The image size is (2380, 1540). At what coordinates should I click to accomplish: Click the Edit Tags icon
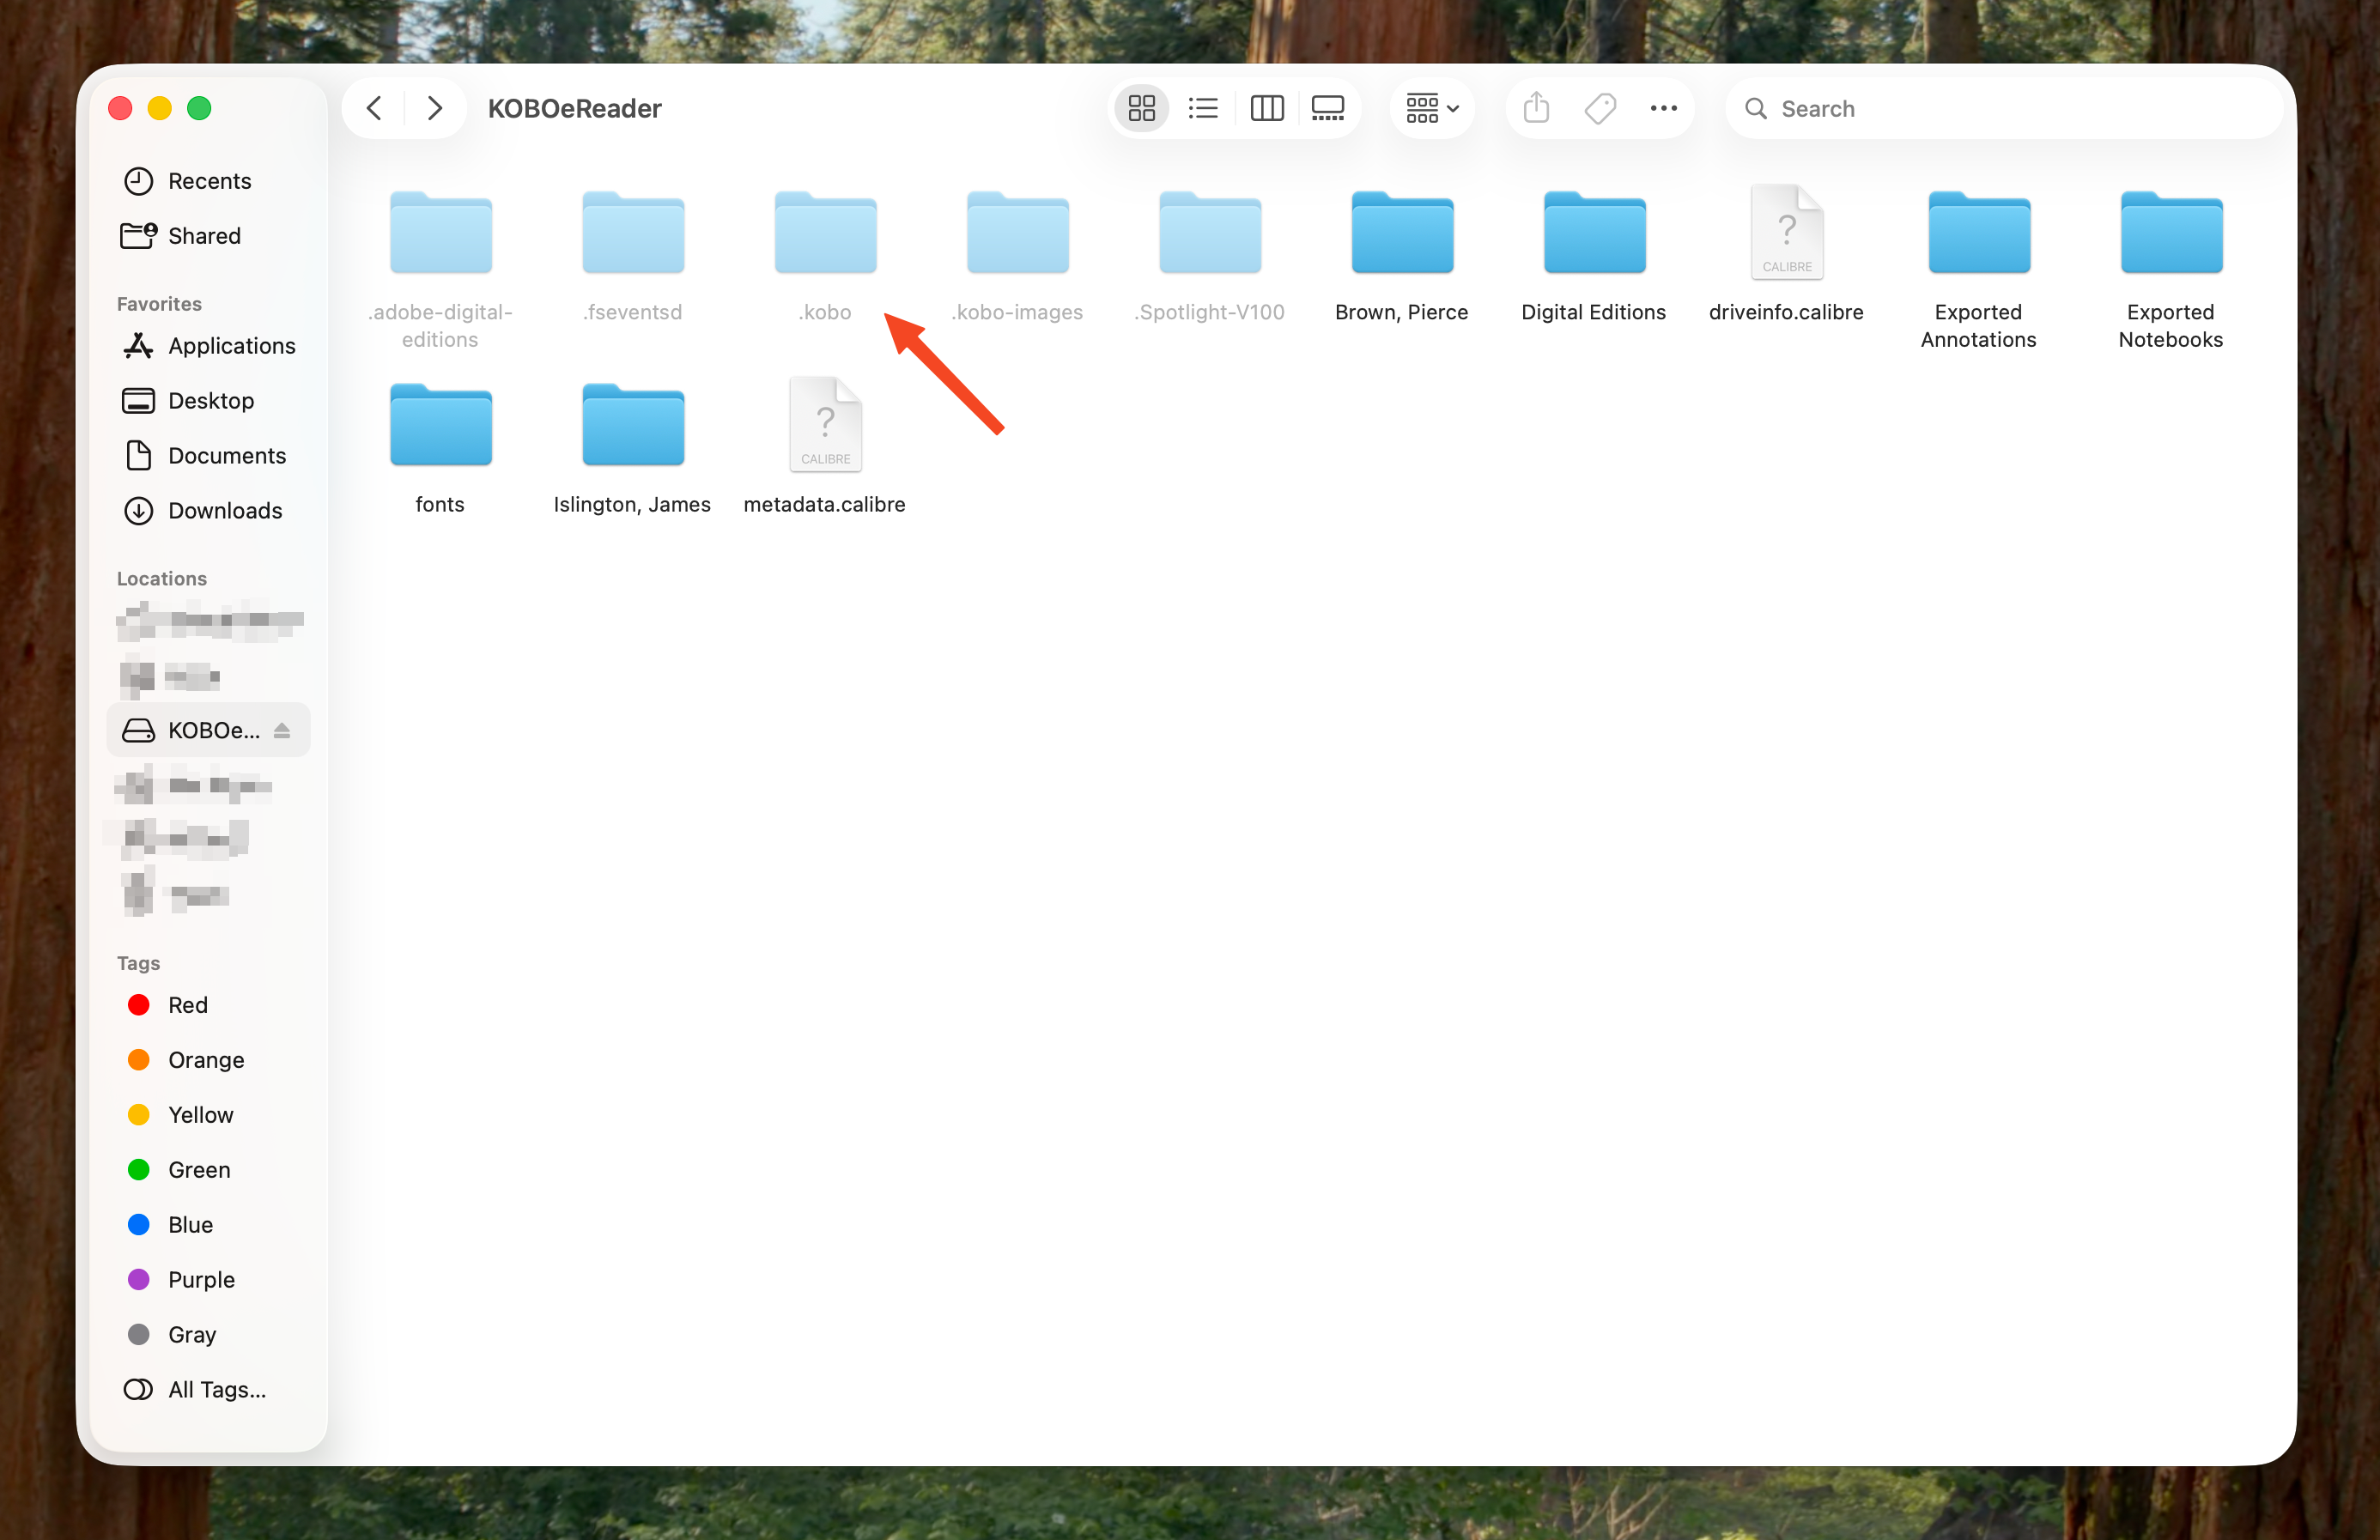(1600, 108)
